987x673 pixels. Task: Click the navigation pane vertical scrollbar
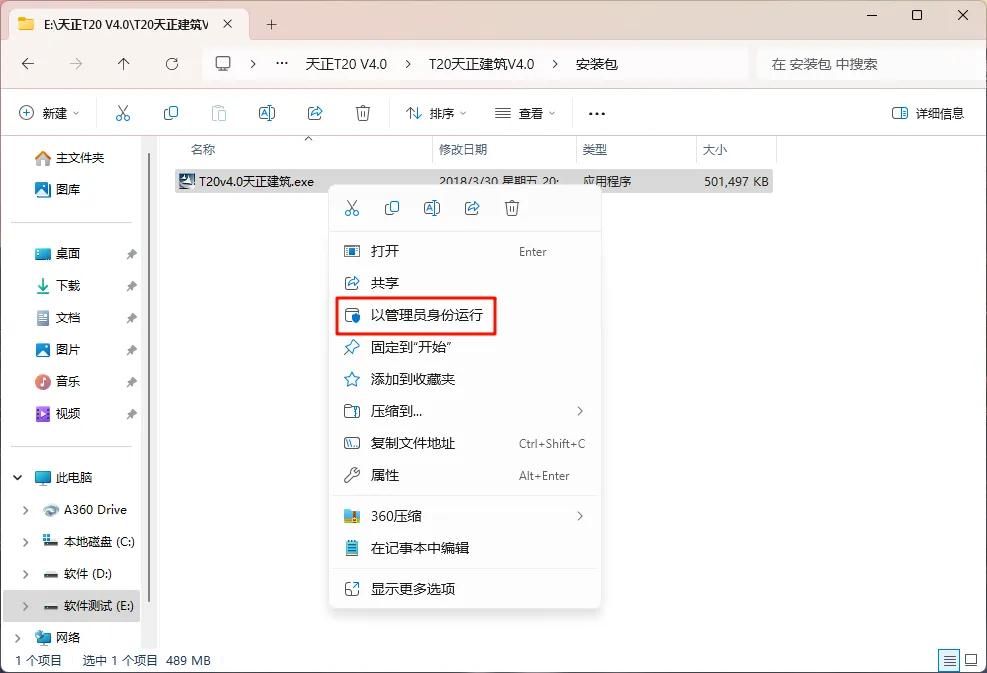coord(149,378)
